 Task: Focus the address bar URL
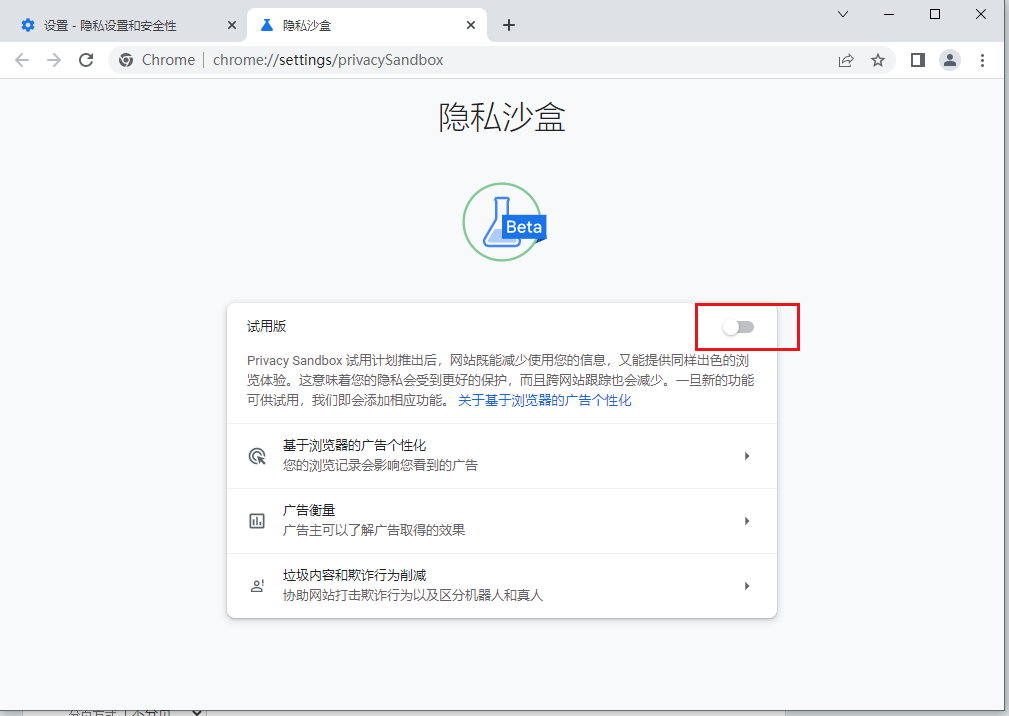328,60
